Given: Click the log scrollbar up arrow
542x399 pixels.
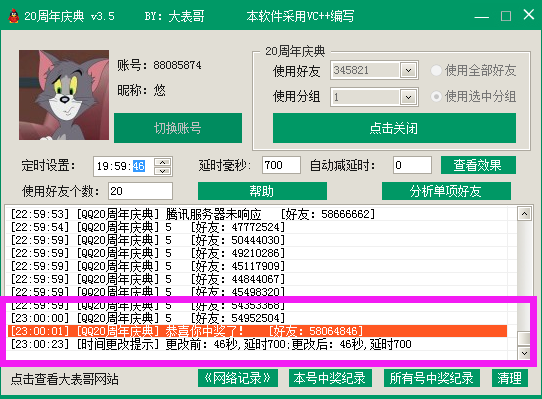Looking at the screenshot, I should [524, 214].
